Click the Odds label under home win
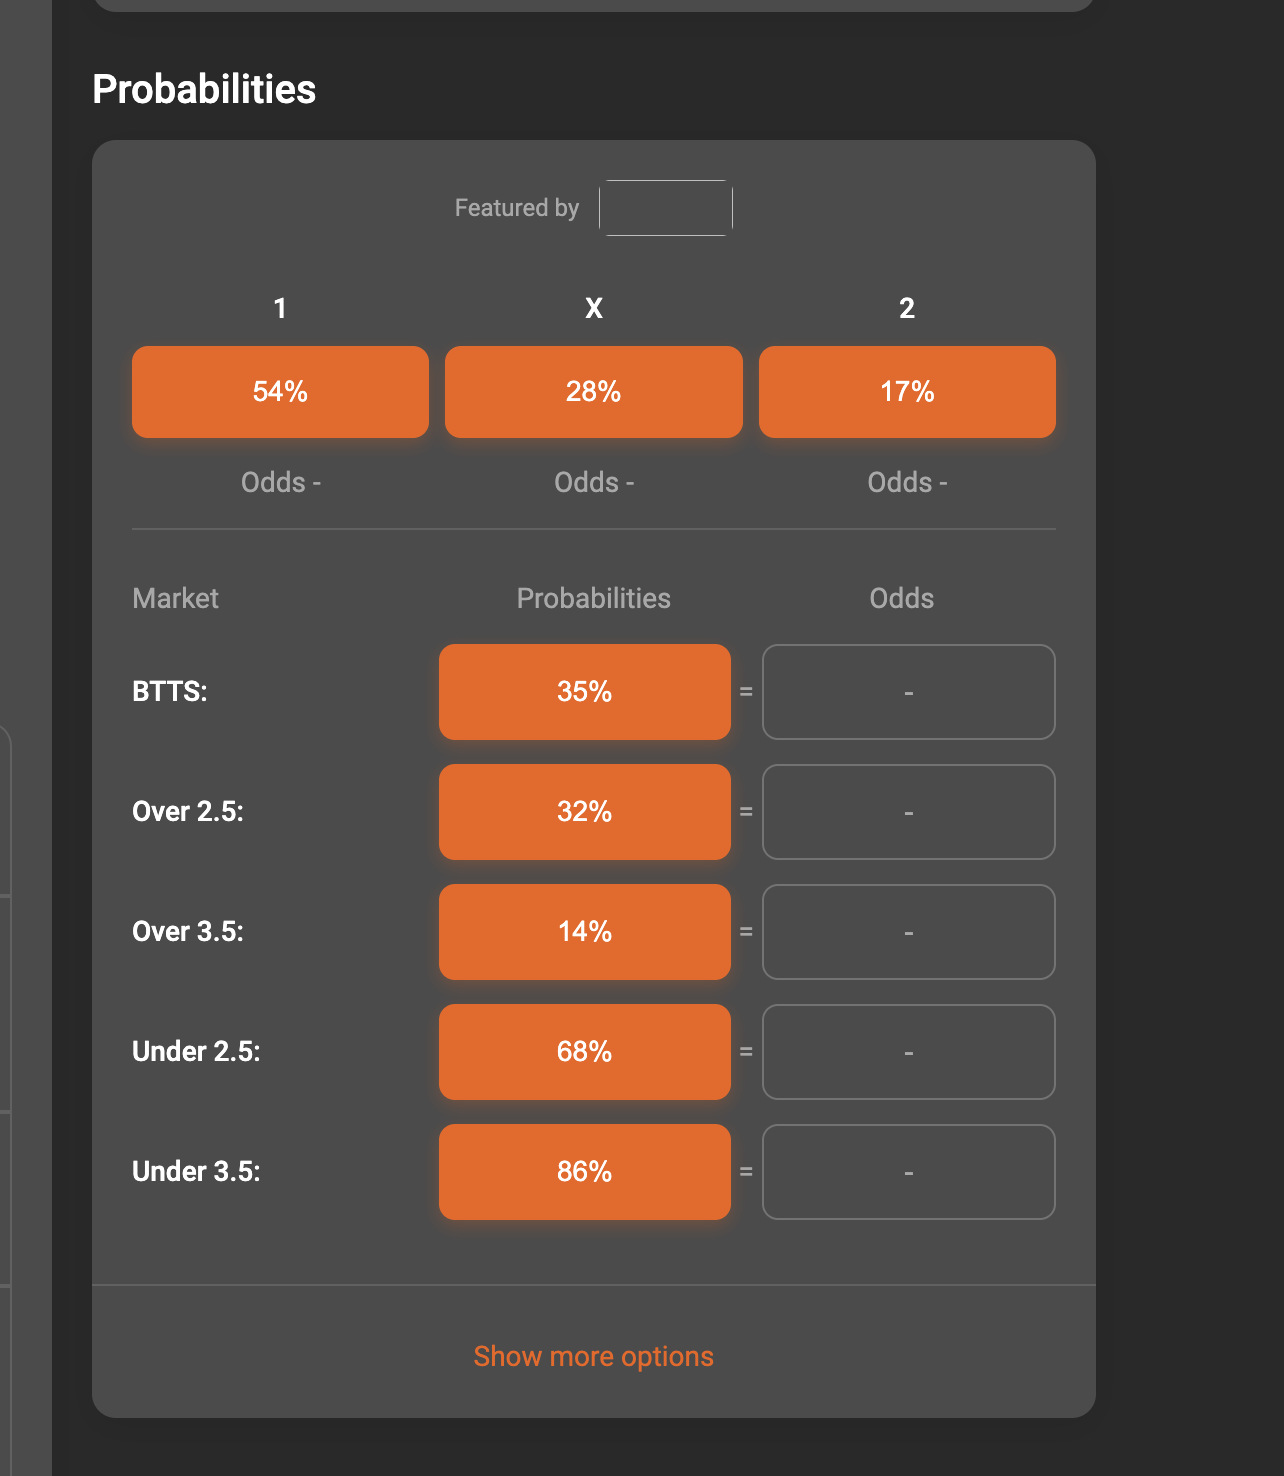 [x=280, y=481]
